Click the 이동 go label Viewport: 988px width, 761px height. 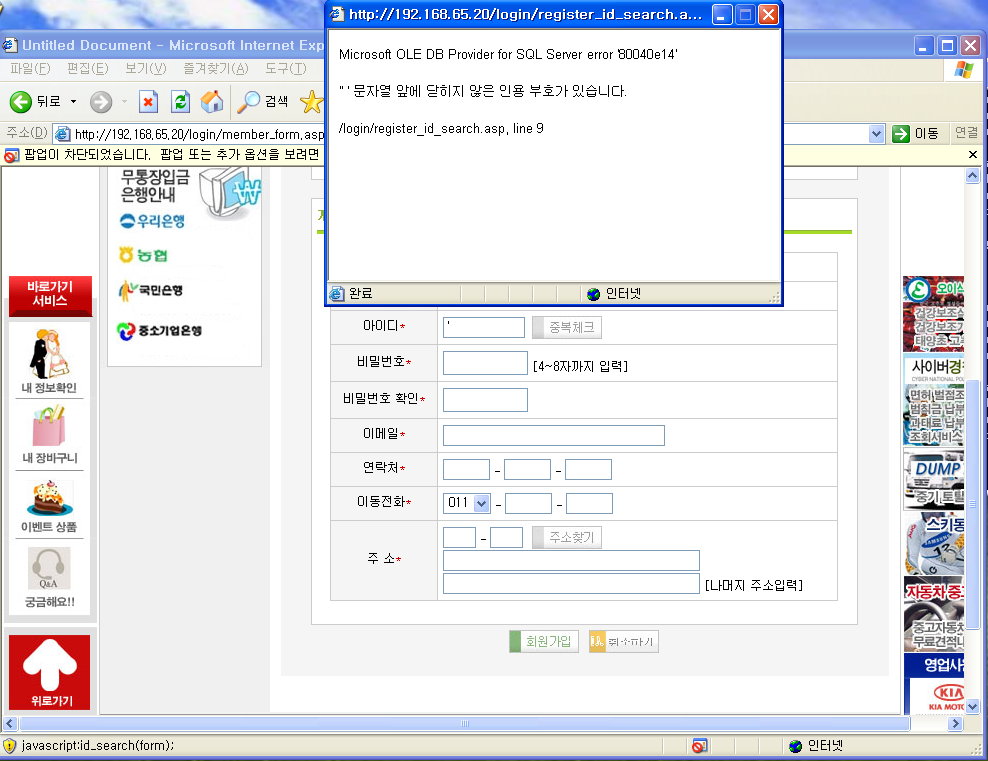pos(926,134)
